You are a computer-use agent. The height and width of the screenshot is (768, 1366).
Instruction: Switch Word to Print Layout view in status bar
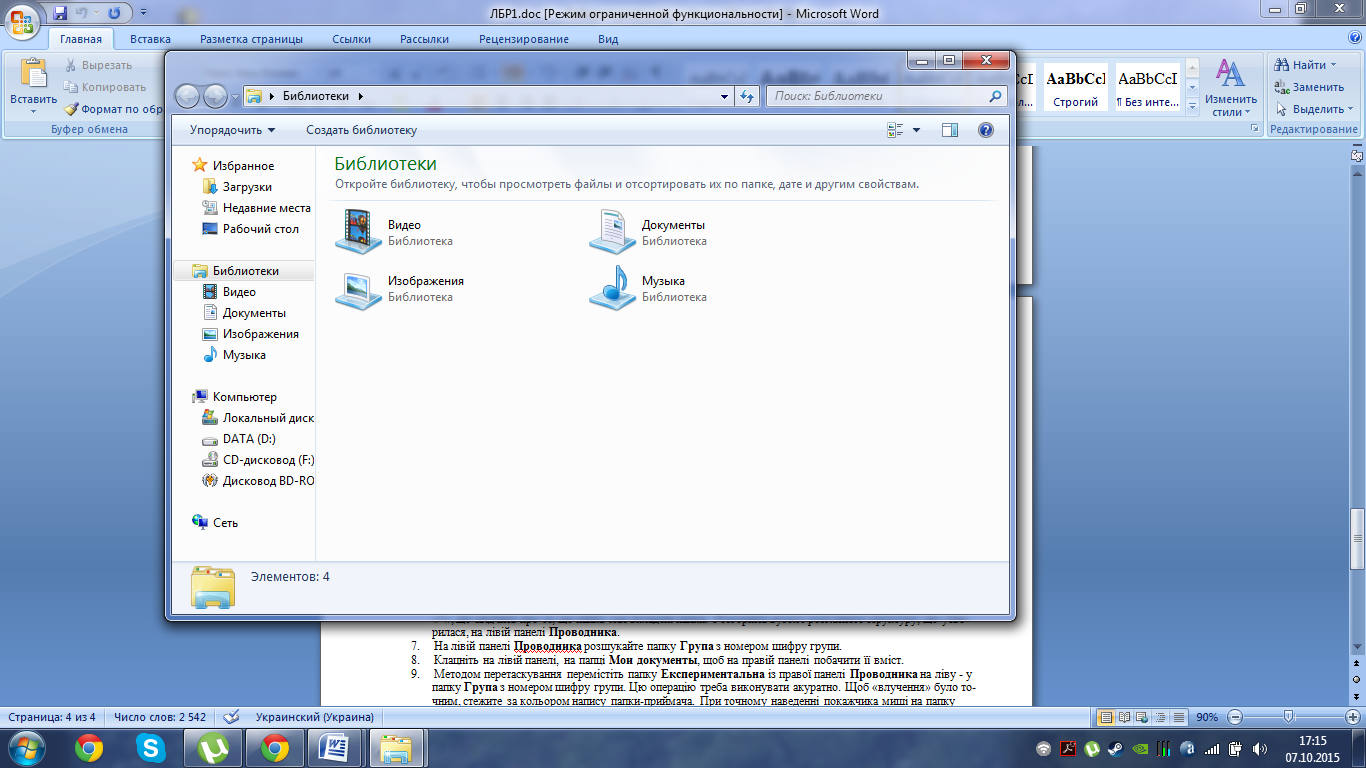pos(1105,717)
